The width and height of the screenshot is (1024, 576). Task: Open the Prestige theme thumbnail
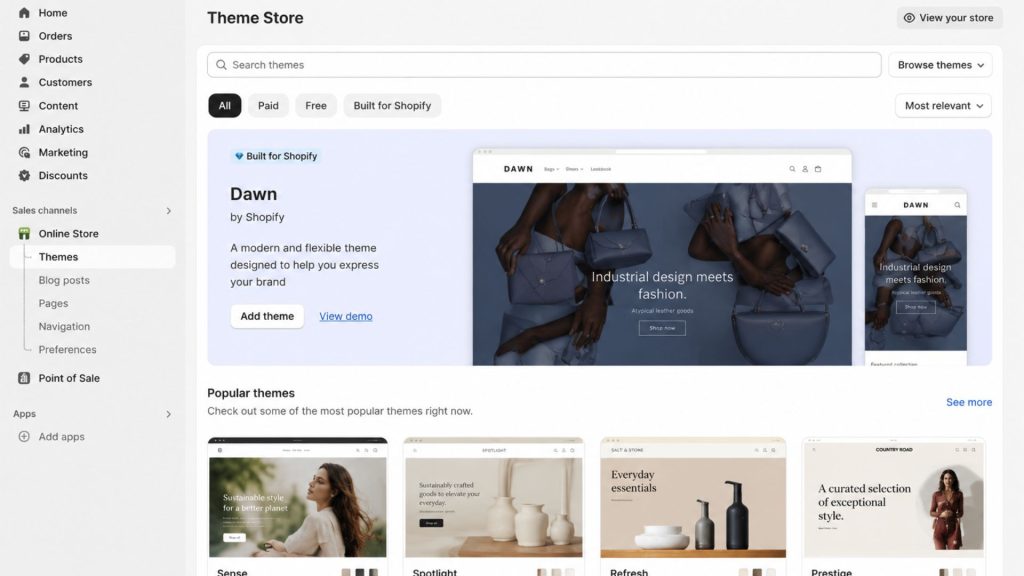[x=893, y=498]
